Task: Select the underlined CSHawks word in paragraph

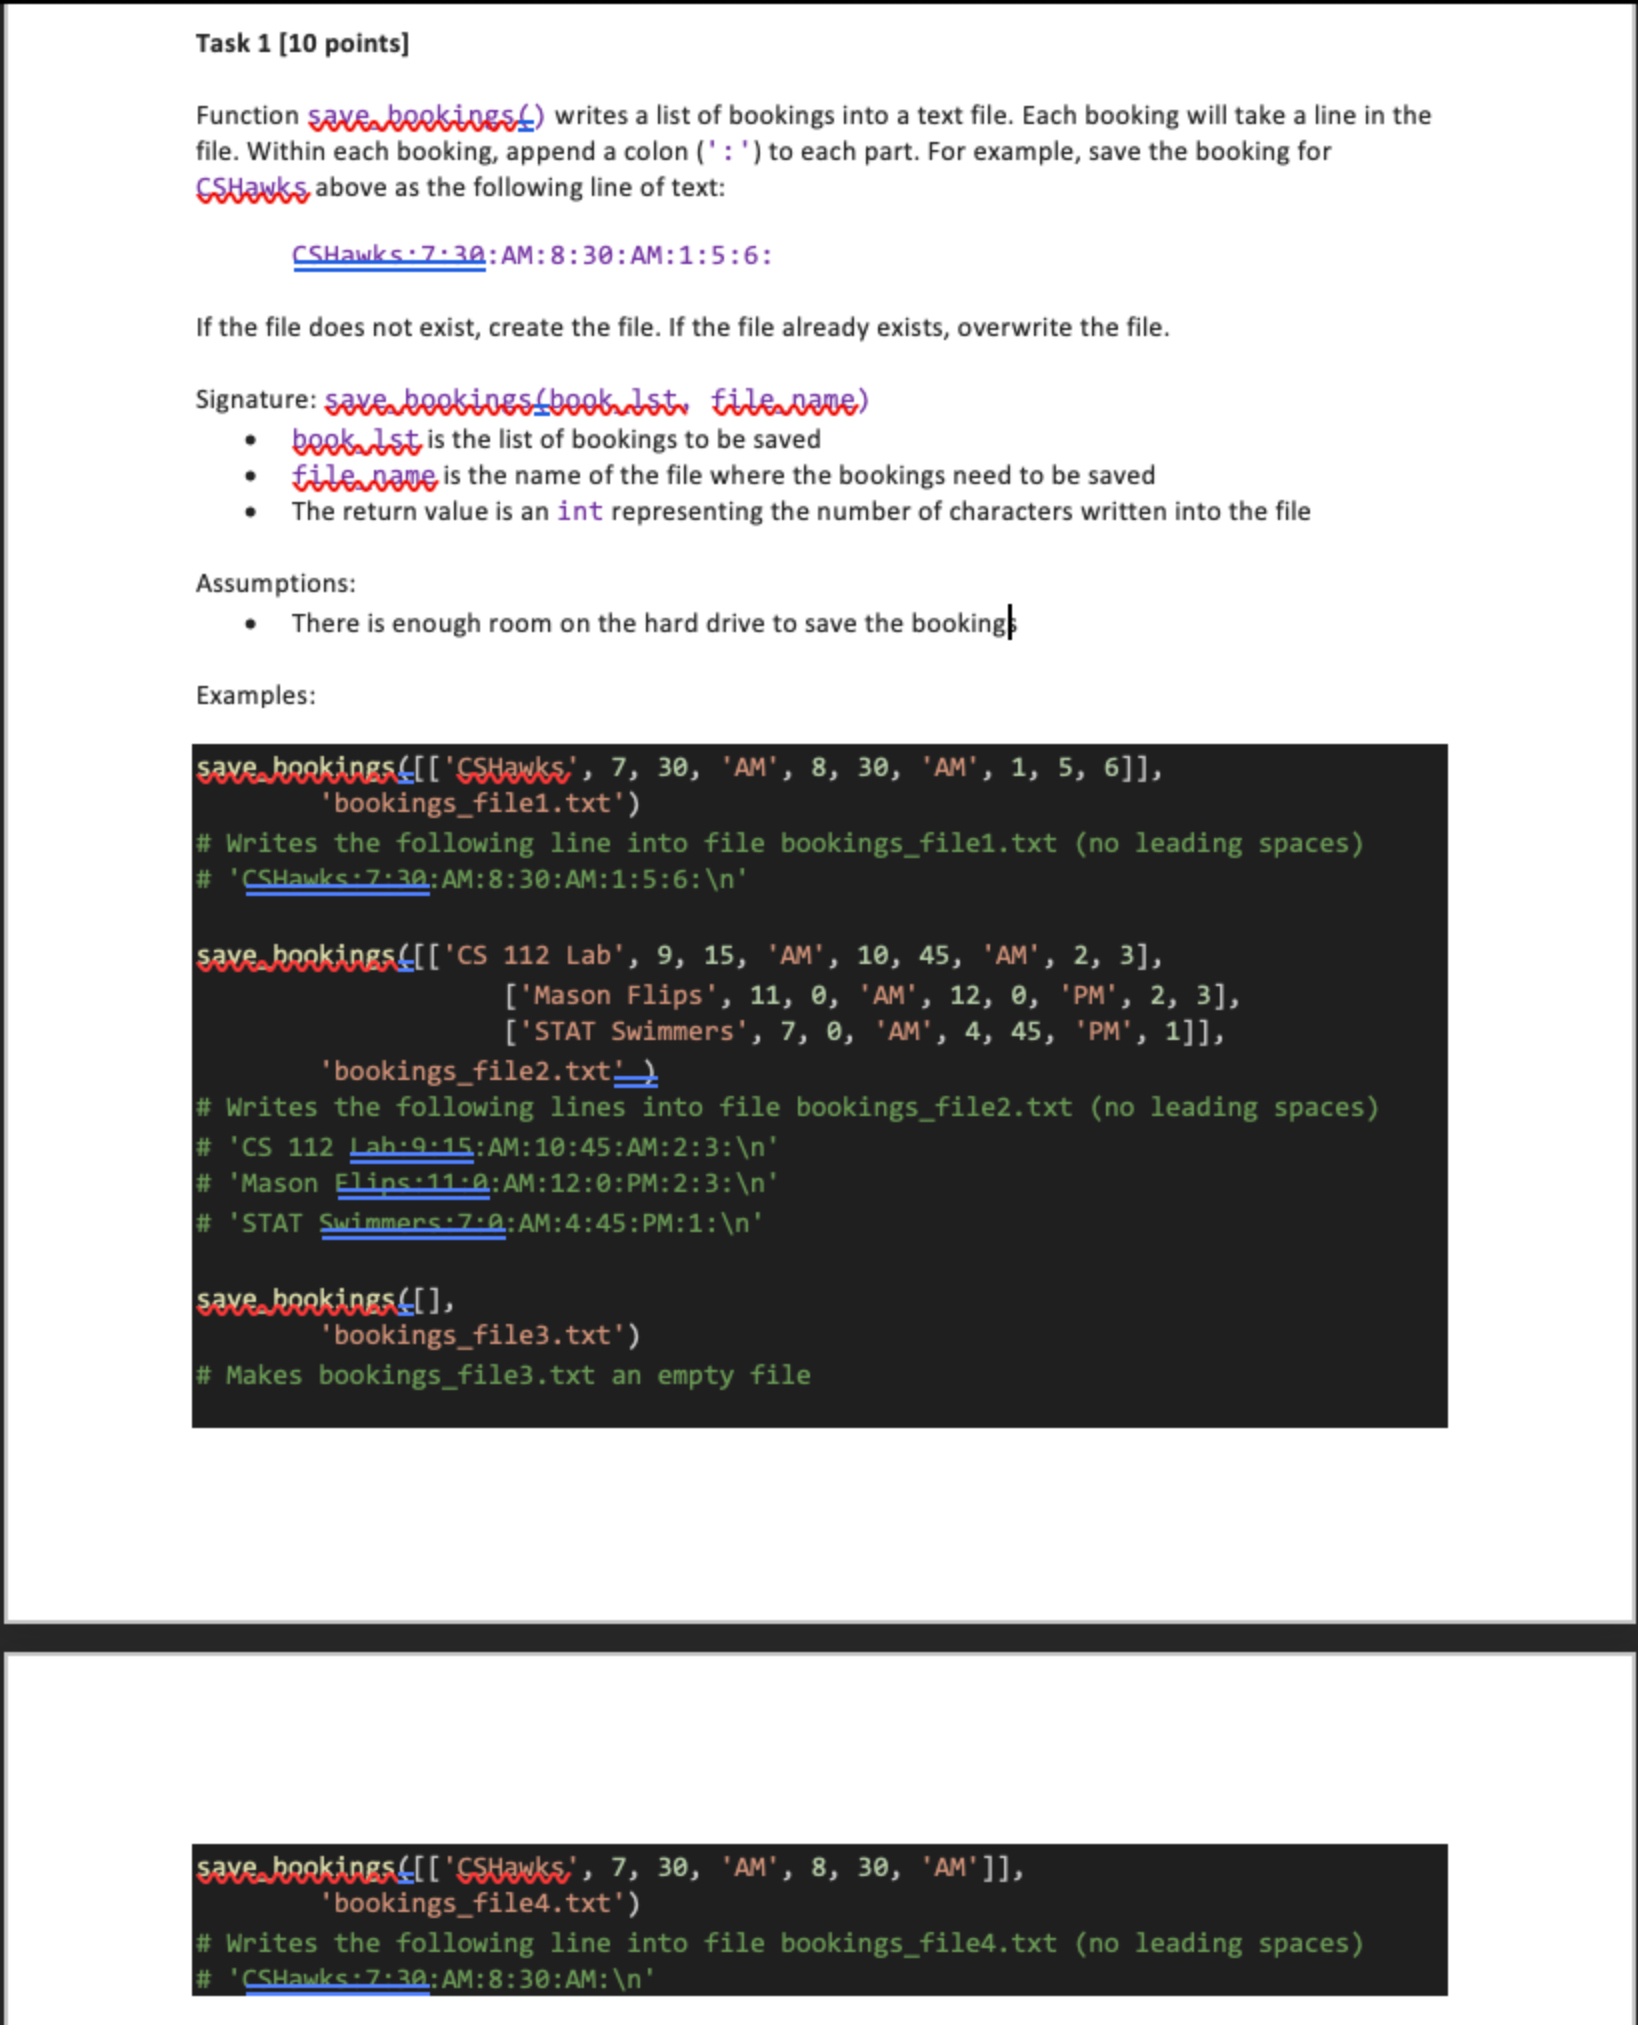Action: 247,188
